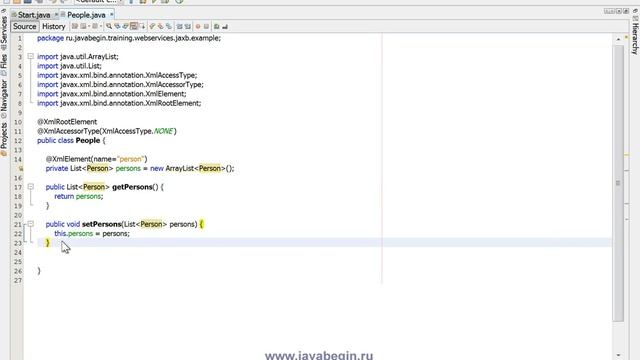Click "getPersons" method name
The height and width of the screenshot is (360, 640).
132,187
